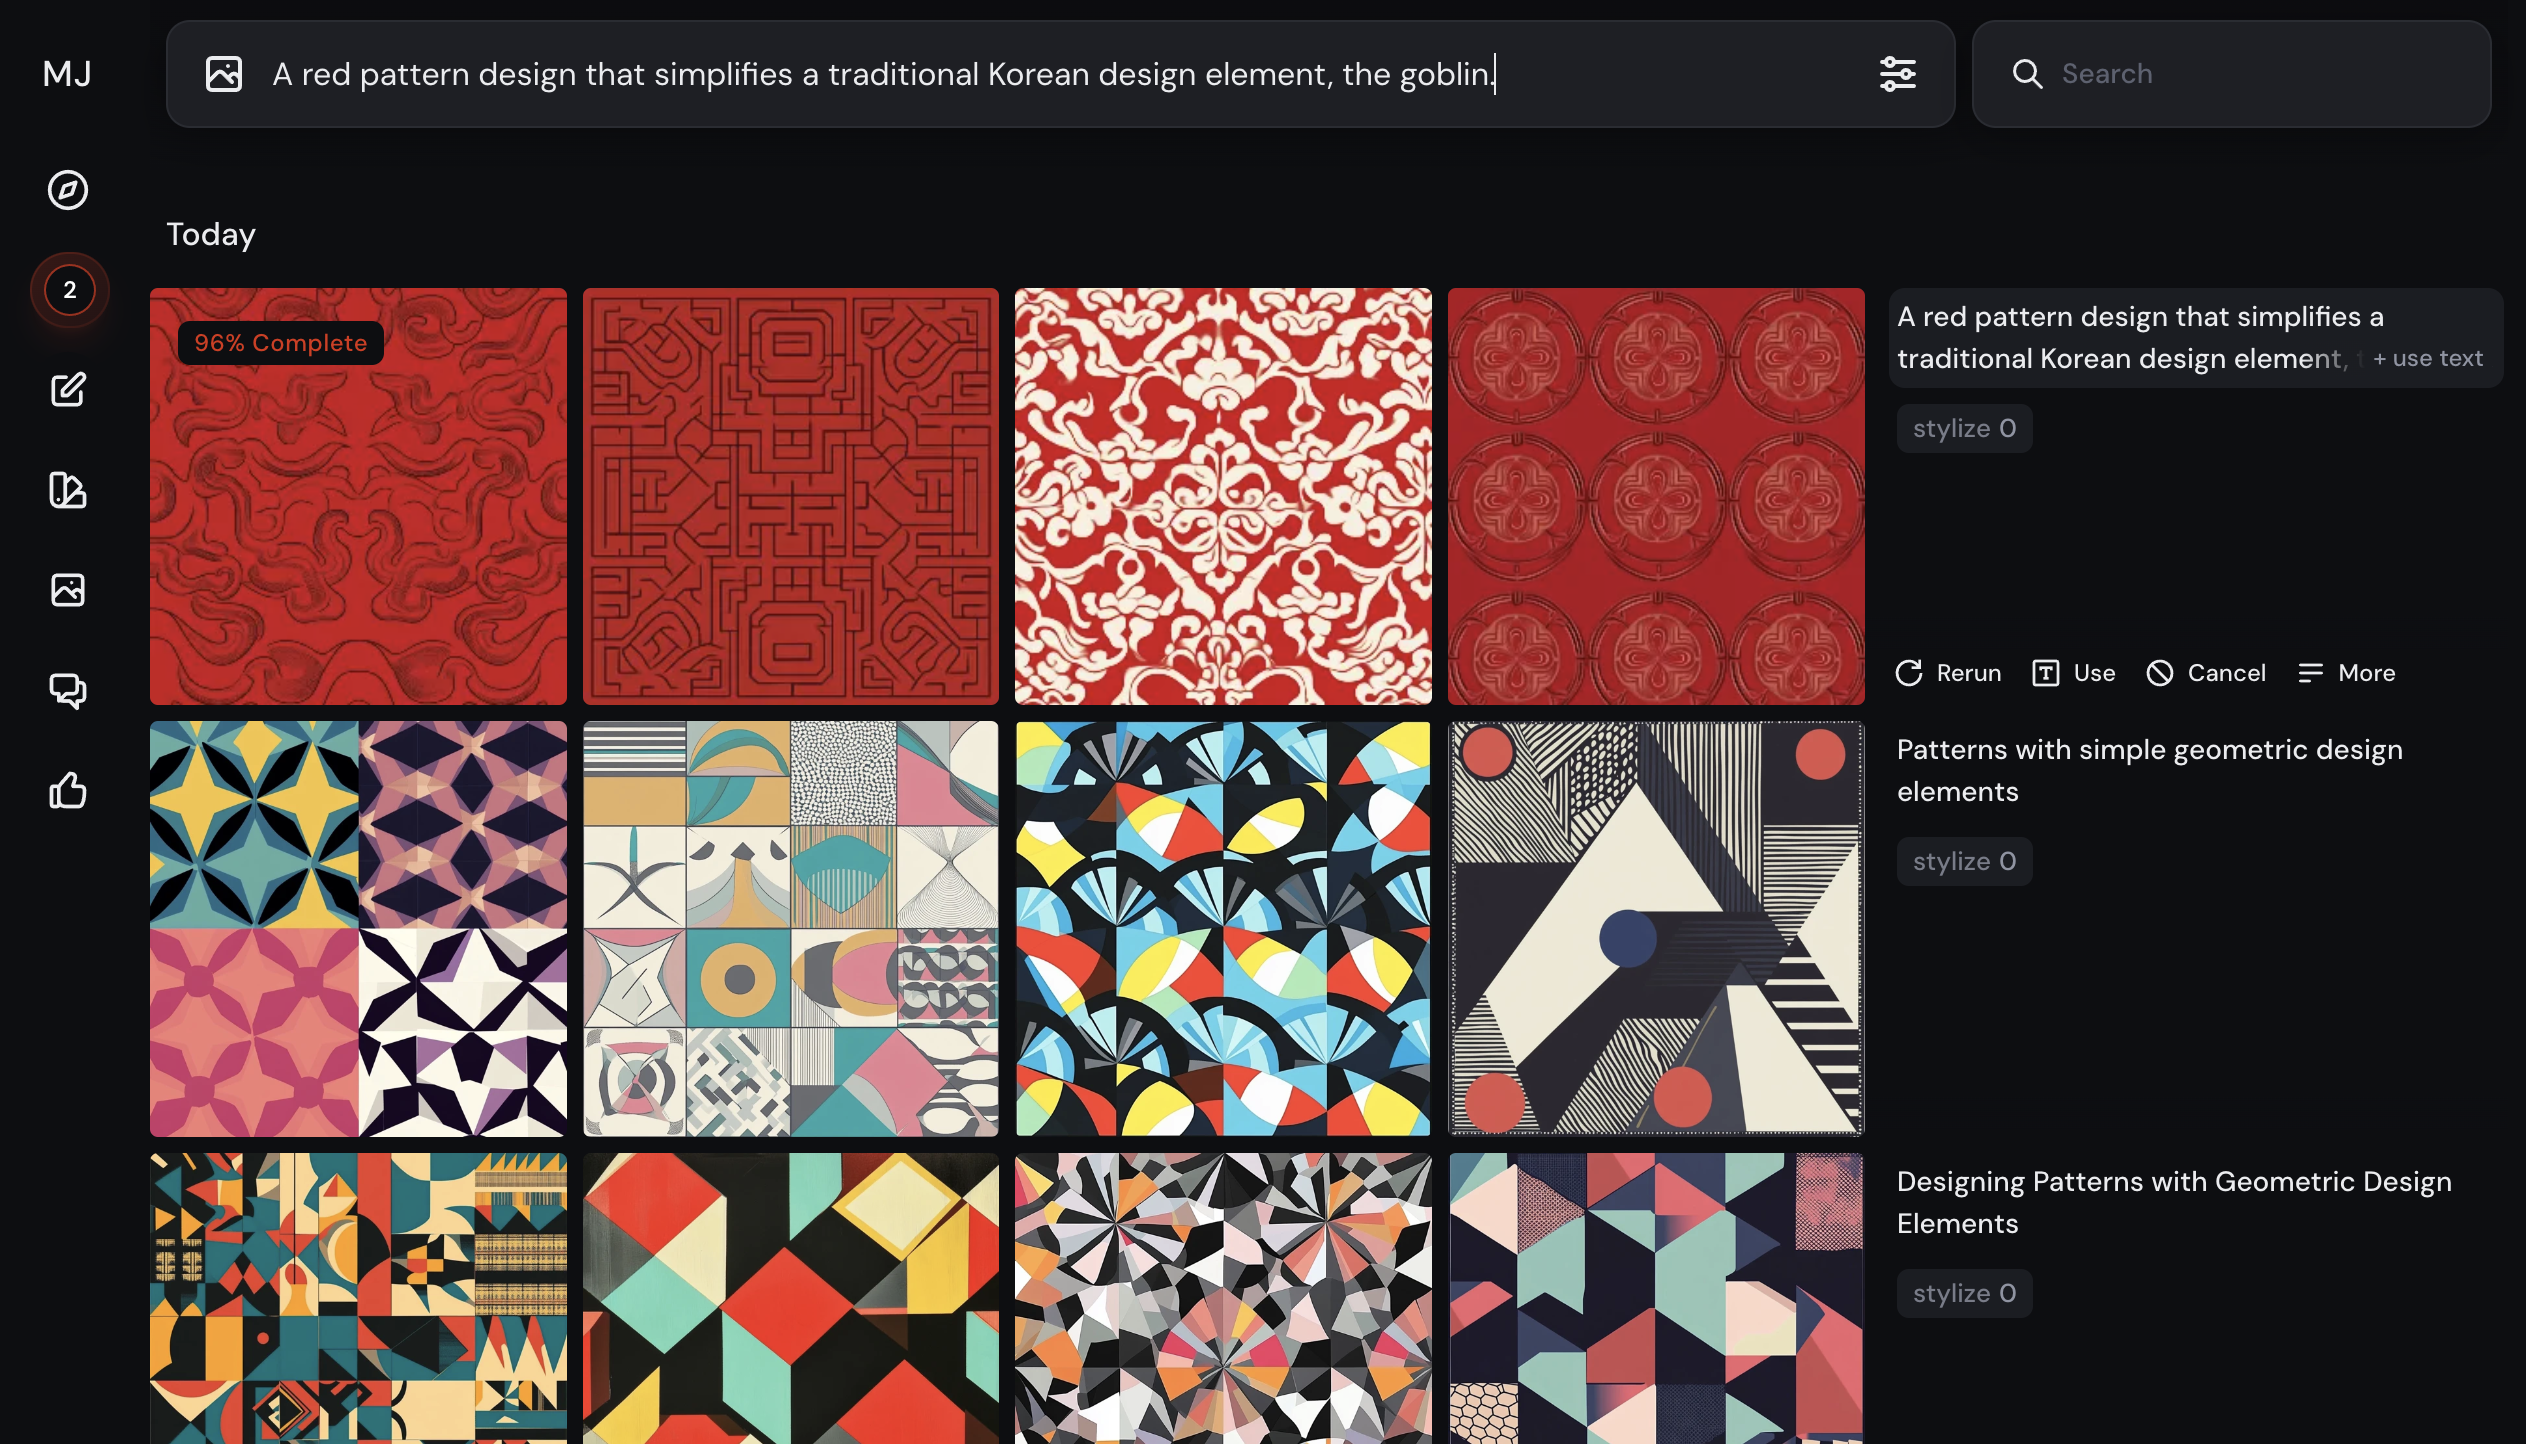Viewport: 2526px width, 1444px height.
Task: Click the add image icon in prompt bar
Action: point(224,74)
